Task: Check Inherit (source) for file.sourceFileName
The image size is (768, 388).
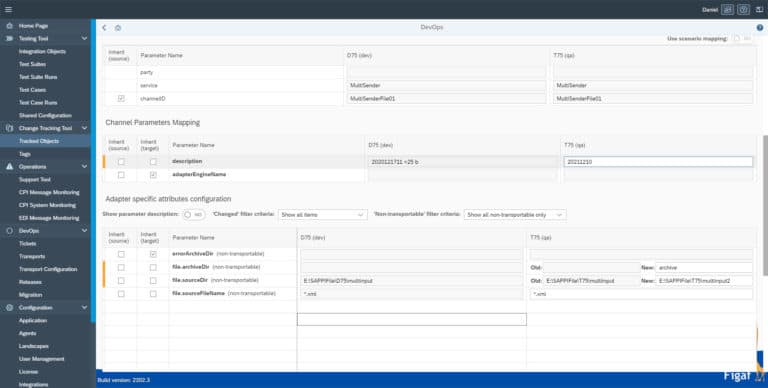Action: pos(121,294)
